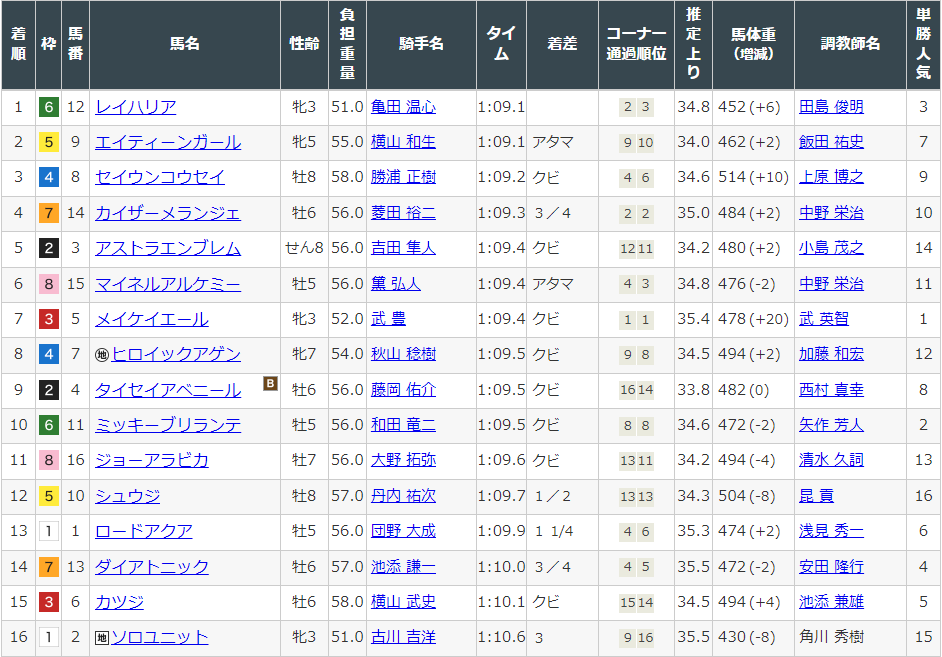Viewport: 942px width, 657px height.
Task: Click the circled 地 icon before ヒロイックアゲン
Action: coord(102,355)
